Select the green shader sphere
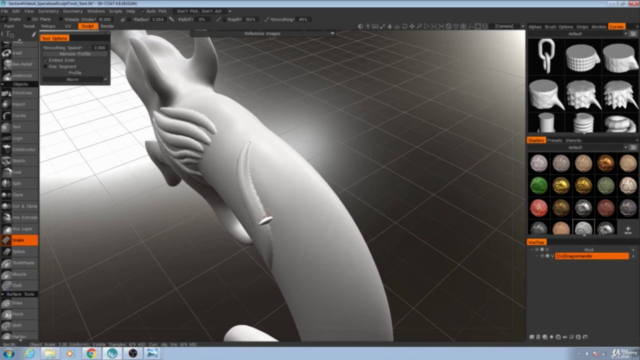Viewport: 640px width, 360px height. [x=538, y=185]
